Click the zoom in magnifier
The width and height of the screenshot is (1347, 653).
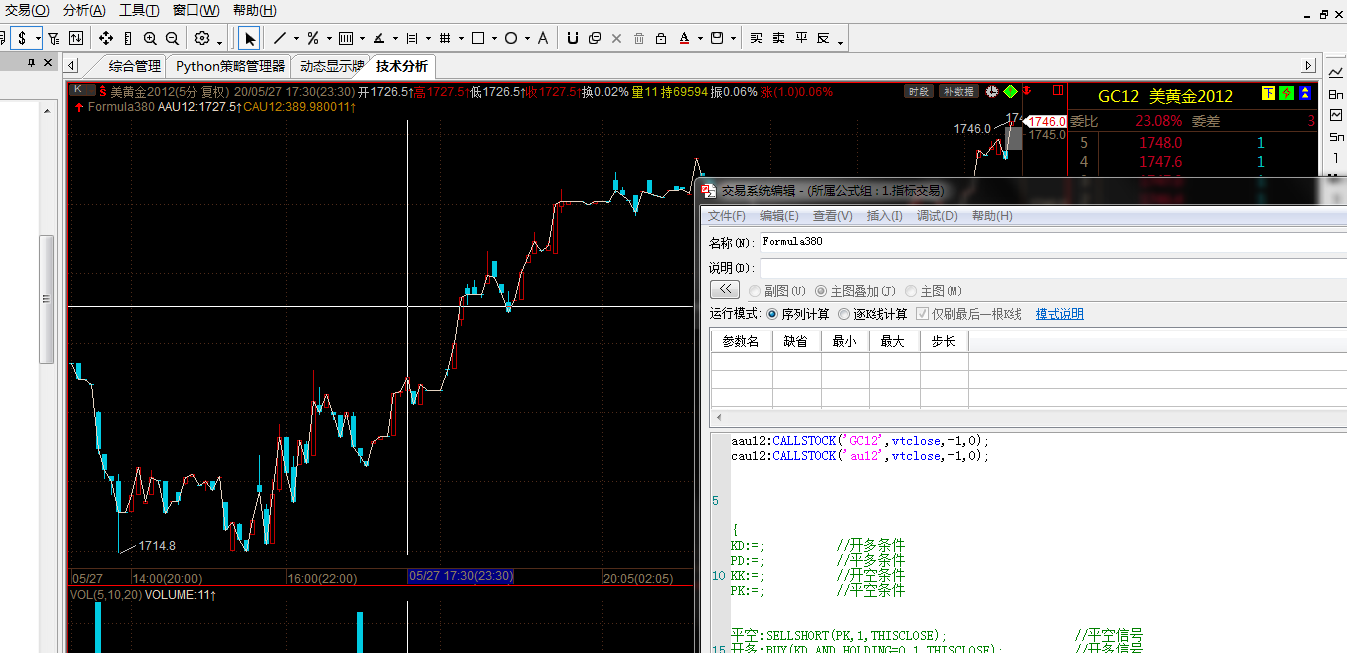pyautogui.click(x=150, y=38)
